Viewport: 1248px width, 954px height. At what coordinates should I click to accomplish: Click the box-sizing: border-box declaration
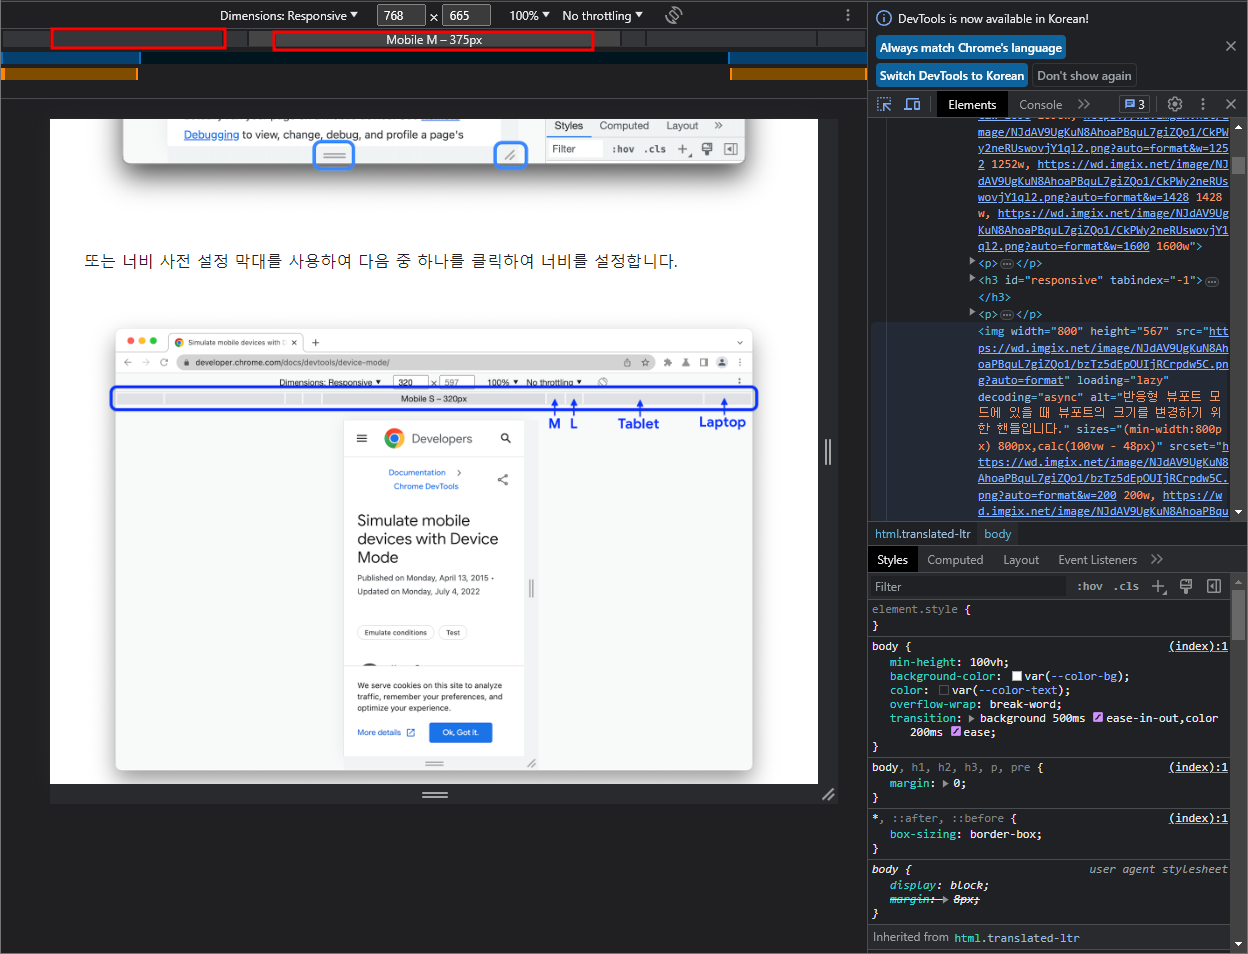coord(966,834)
